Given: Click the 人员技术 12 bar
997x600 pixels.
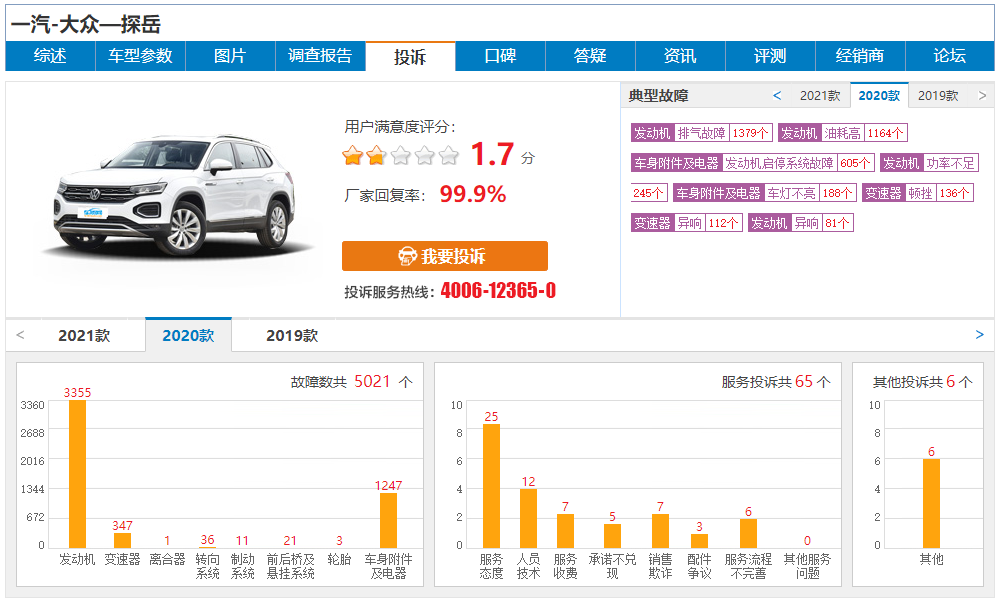Looking at the screenshot, I should (x=528, y=519).
